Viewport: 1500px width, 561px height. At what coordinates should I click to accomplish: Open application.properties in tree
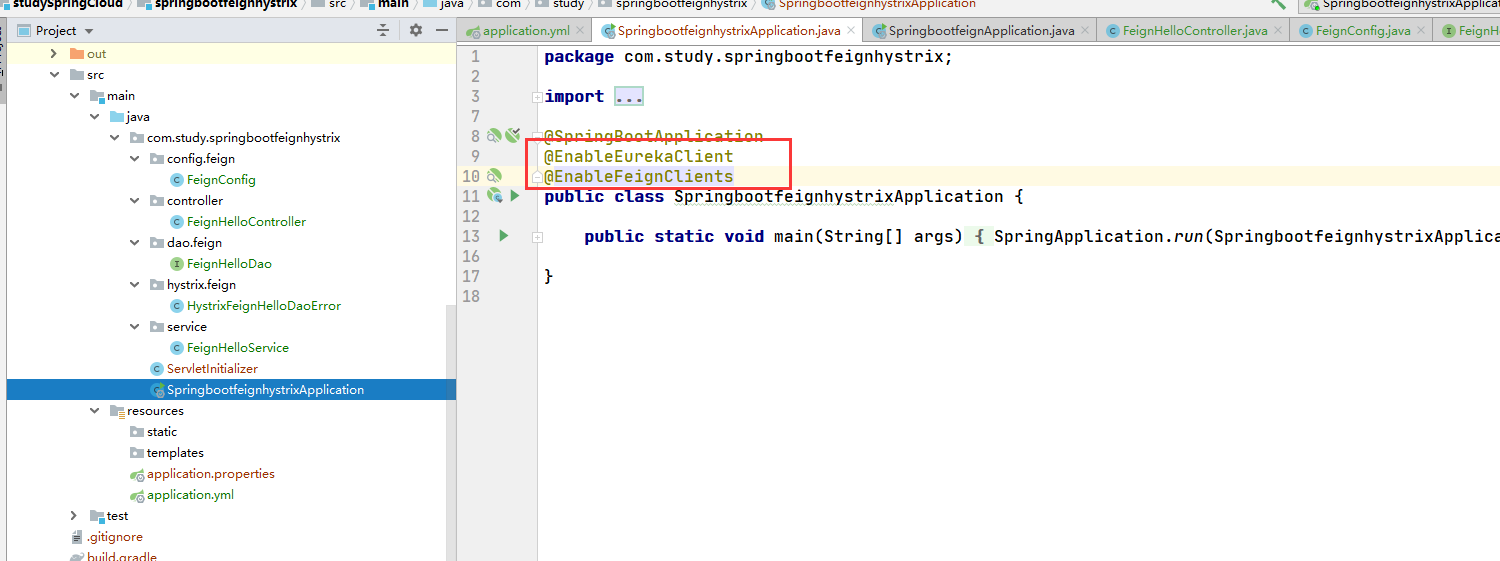[210, 474]
